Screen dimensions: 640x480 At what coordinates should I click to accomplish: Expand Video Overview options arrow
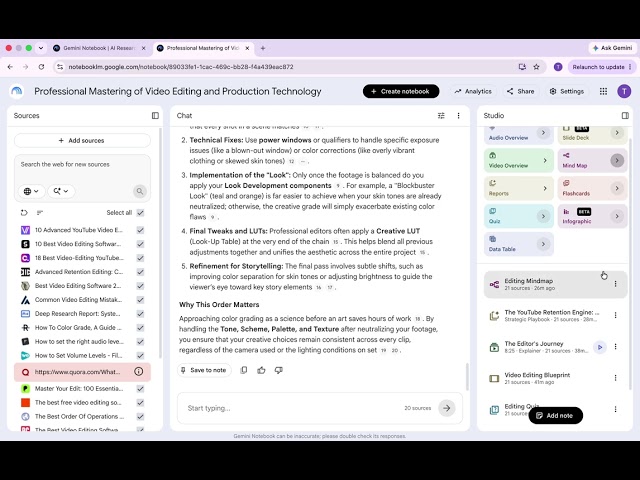tap(544, 160)
